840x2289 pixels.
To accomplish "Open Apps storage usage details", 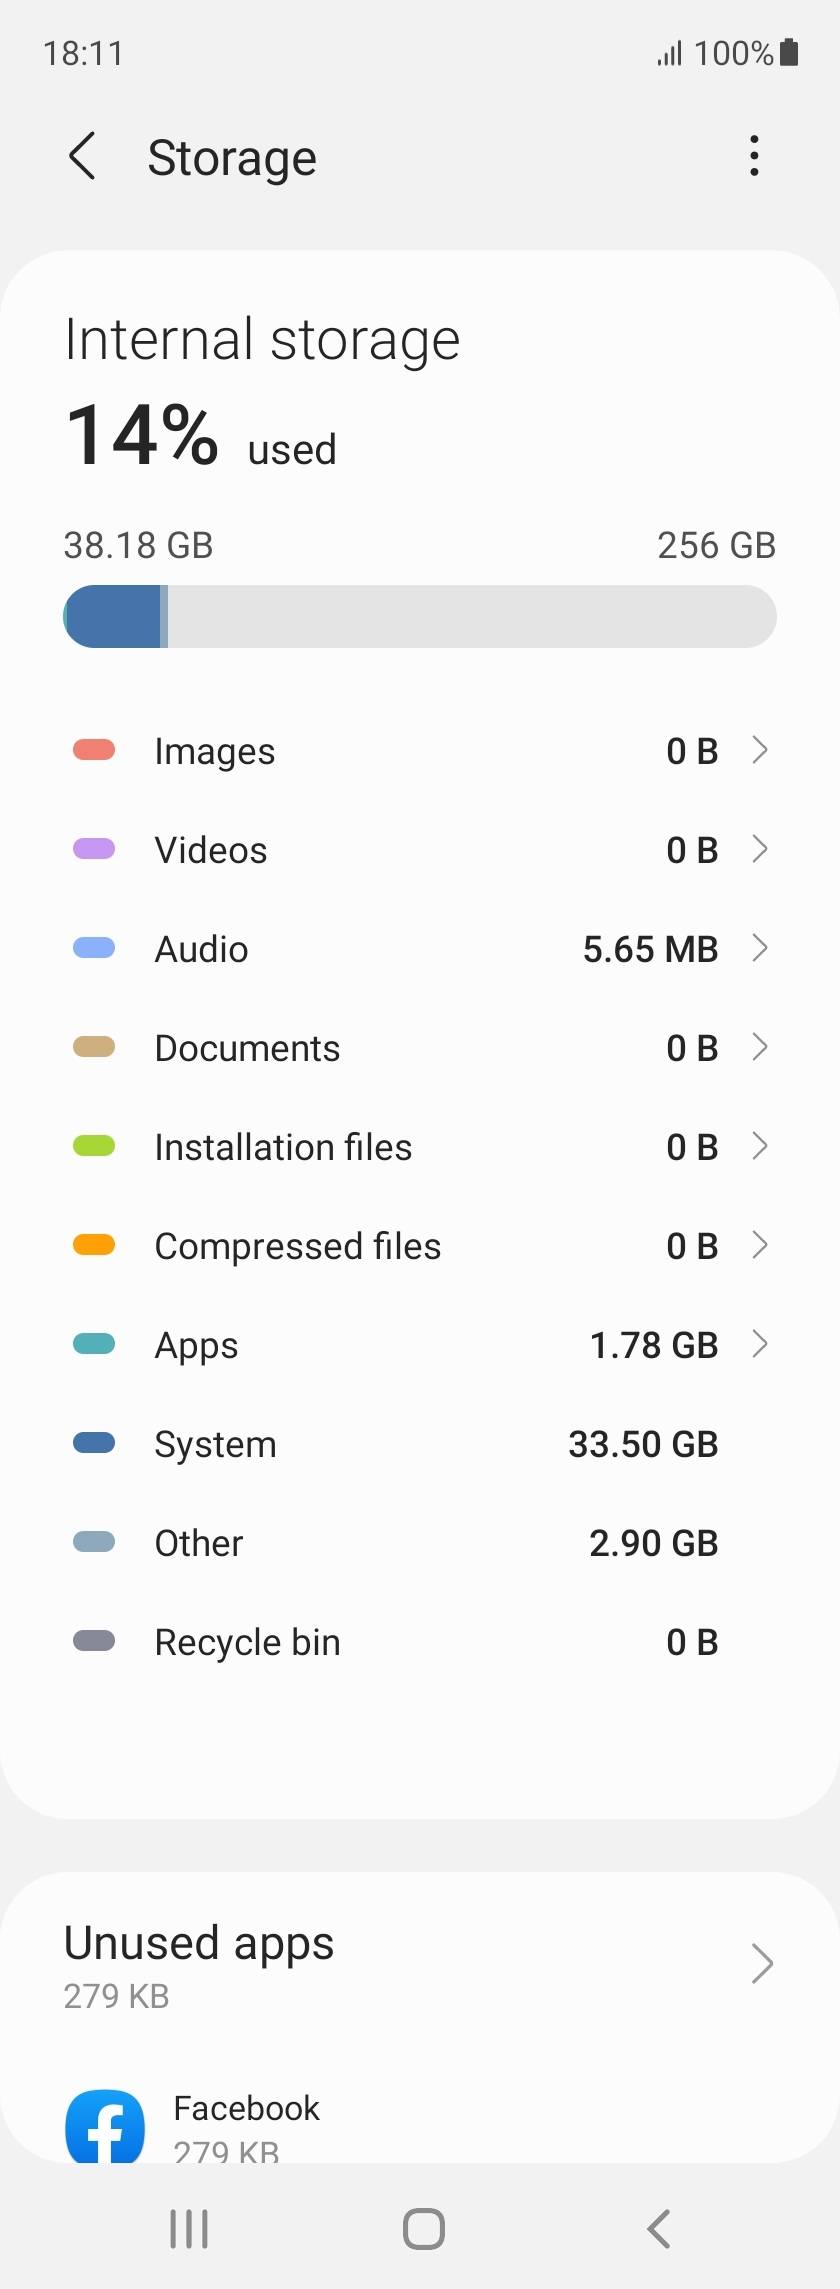I will tap(420, 1344).
